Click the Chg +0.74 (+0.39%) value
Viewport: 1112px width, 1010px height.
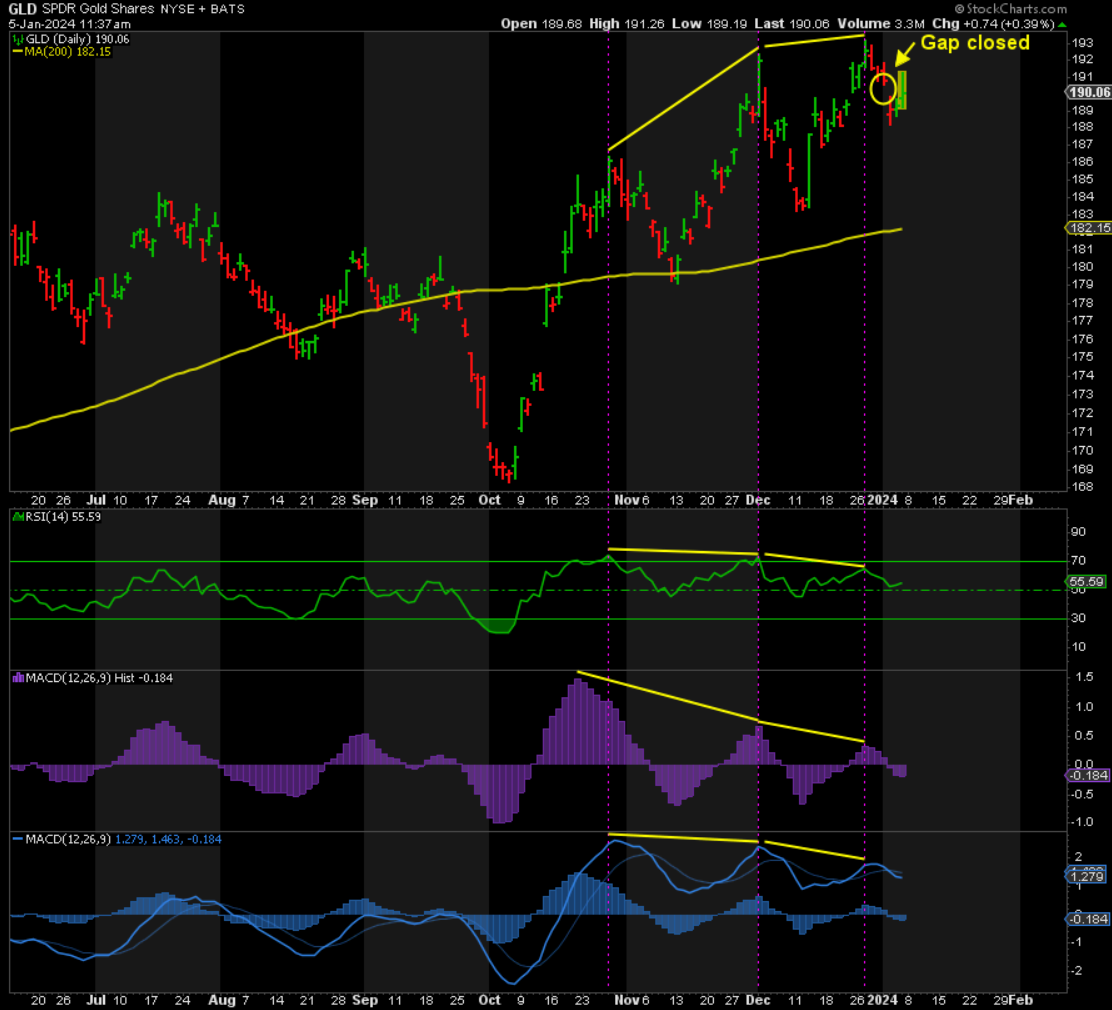pos(993,23)
